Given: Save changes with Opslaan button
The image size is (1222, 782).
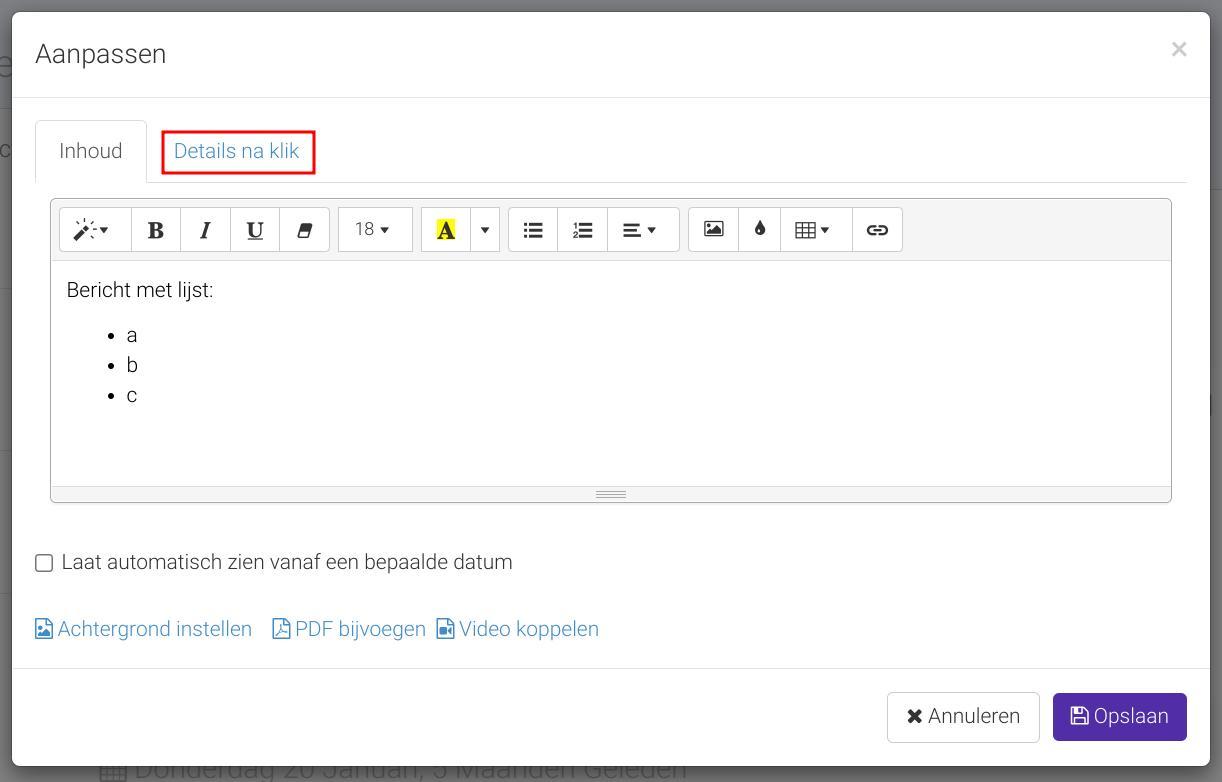Looking at the screenshot, I should pos(1119,717).
